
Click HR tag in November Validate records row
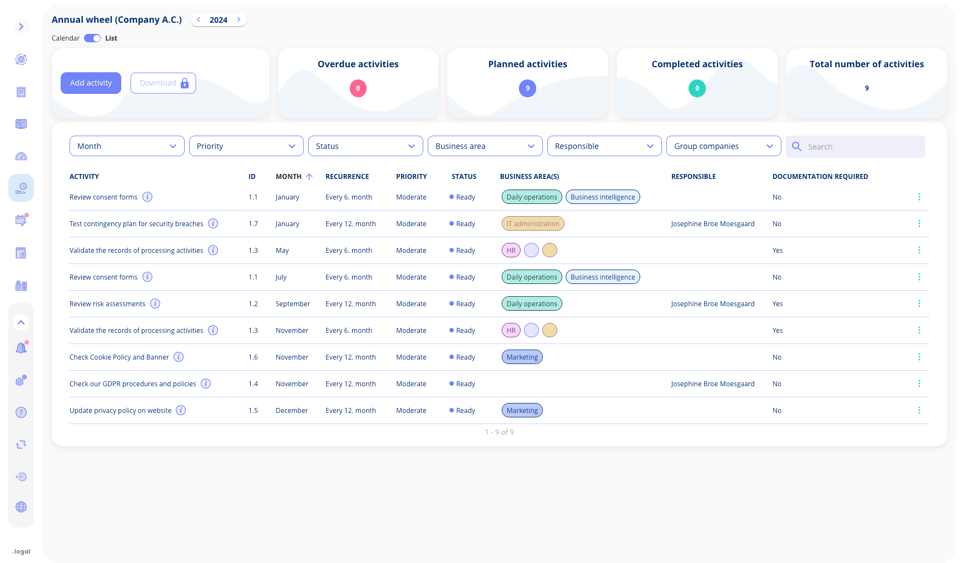[511, 330]
